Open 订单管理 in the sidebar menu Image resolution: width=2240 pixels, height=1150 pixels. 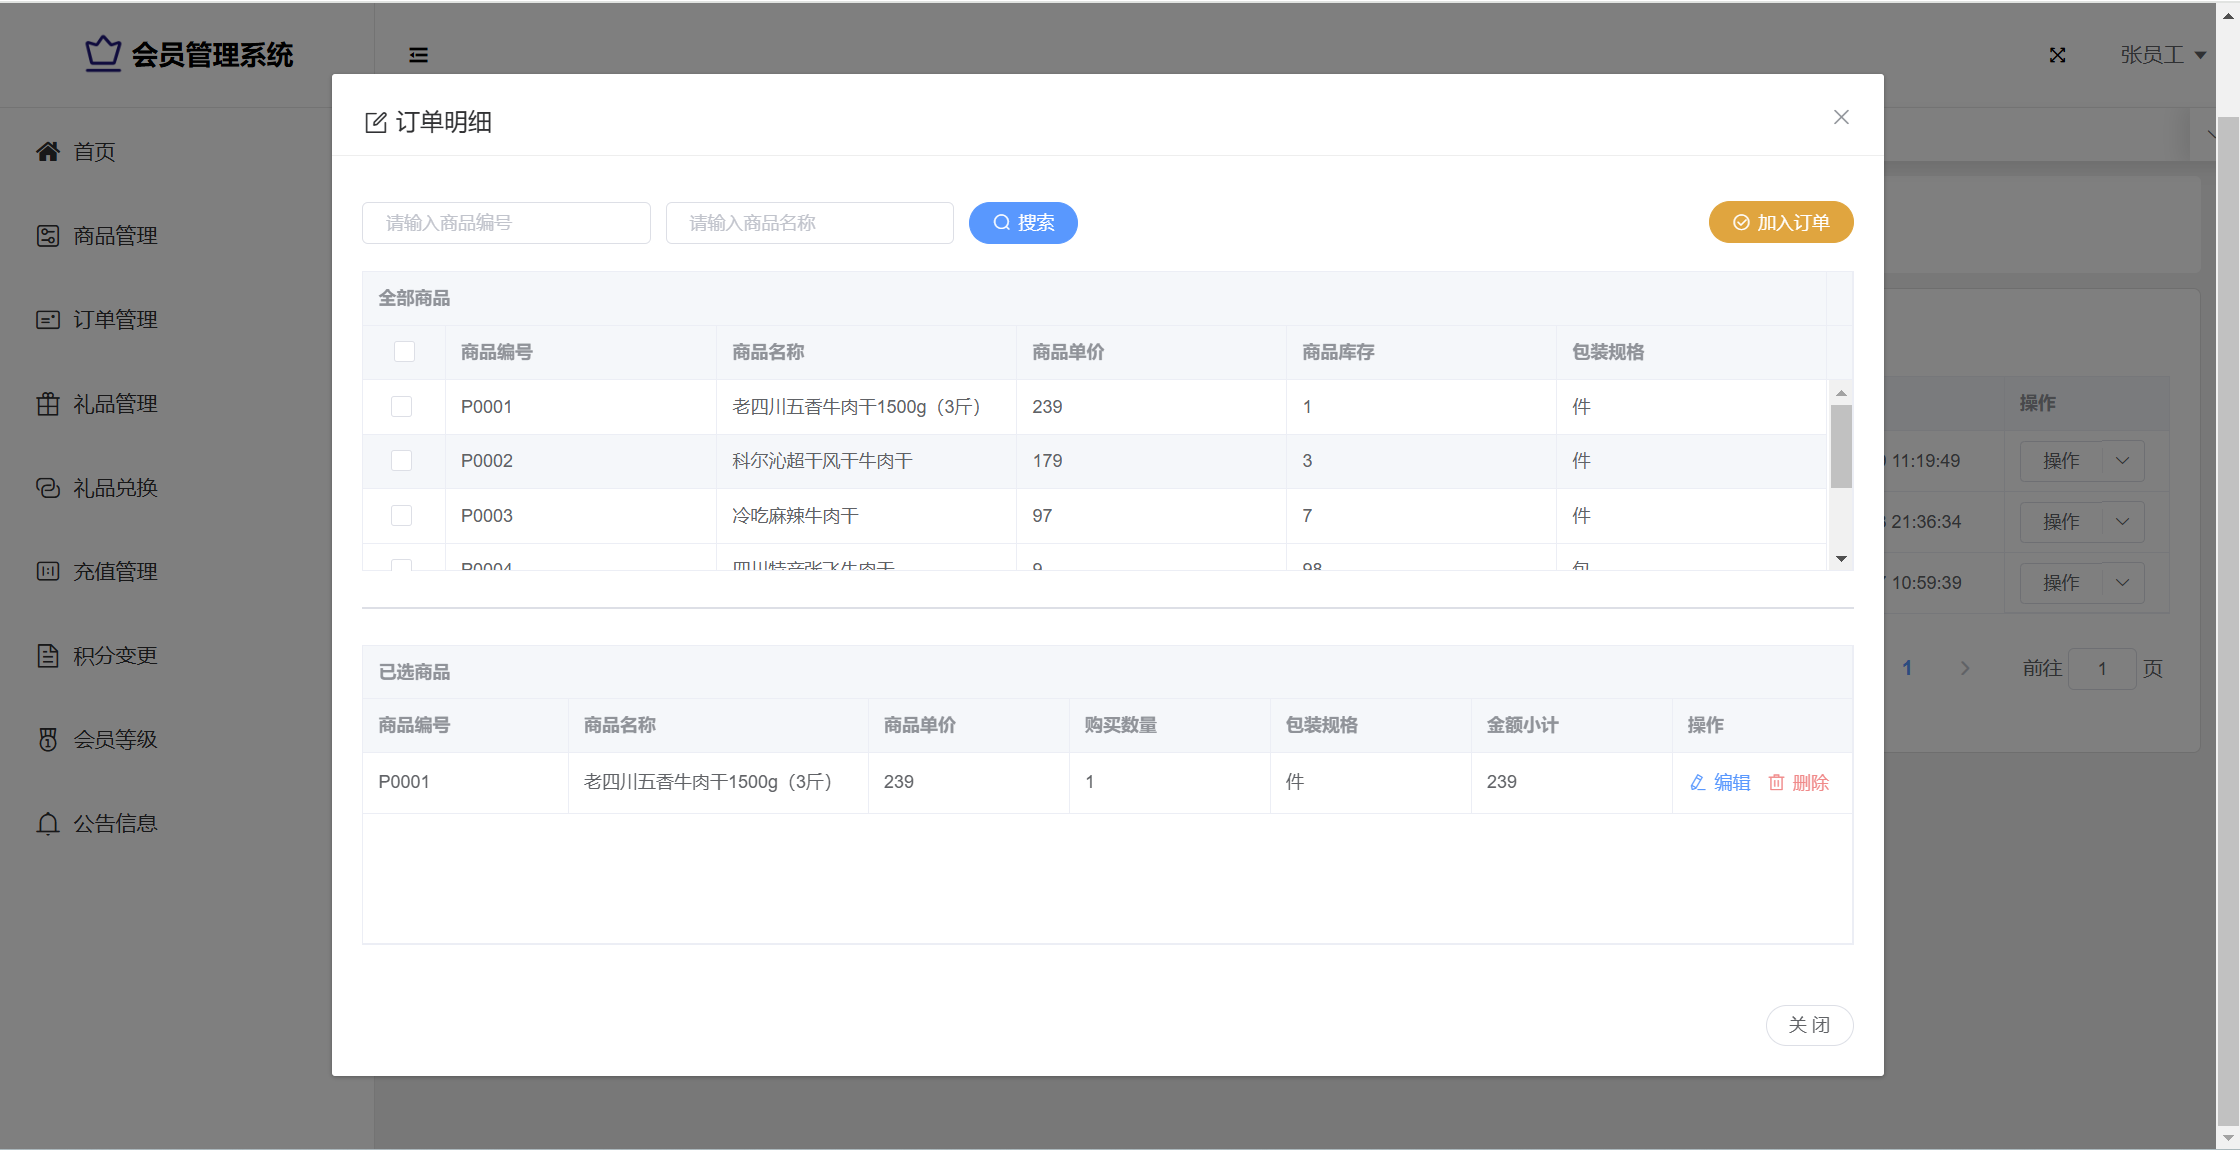[115, 320]
